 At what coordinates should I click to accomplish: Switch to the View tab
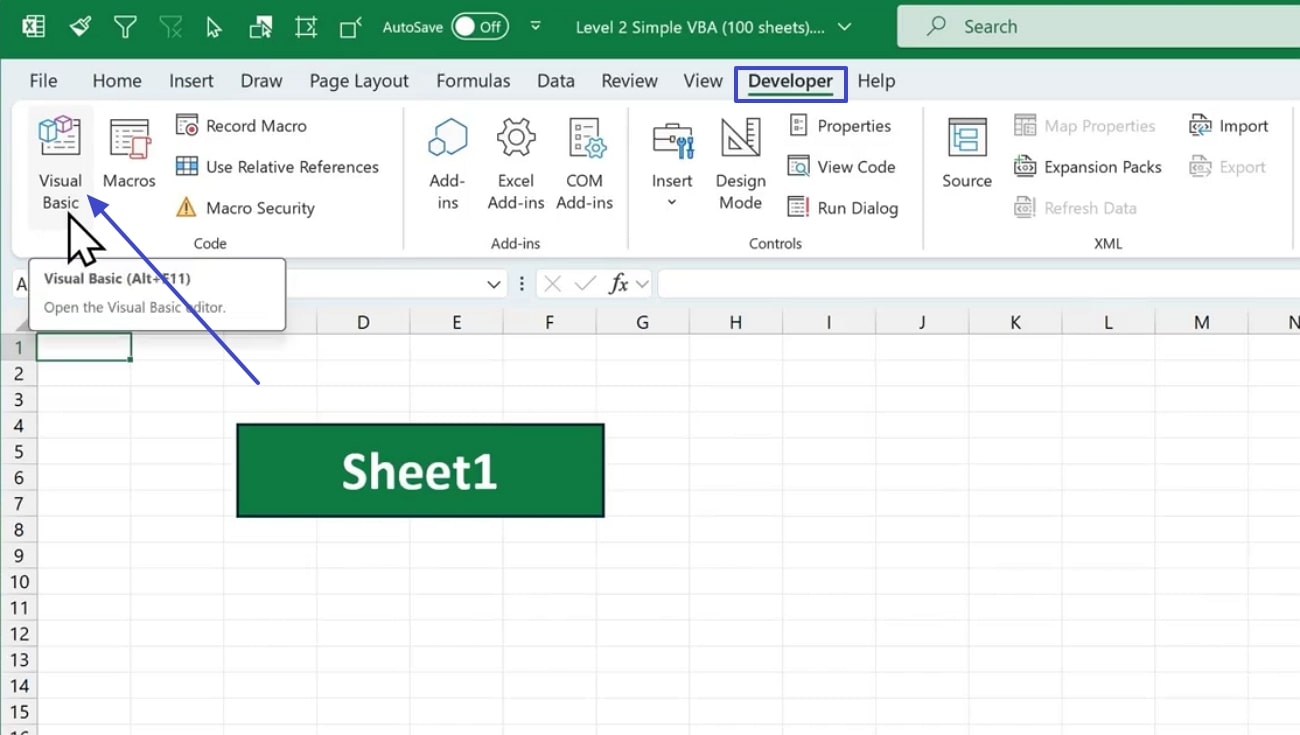pyautogui.click(x=703, y=81)
